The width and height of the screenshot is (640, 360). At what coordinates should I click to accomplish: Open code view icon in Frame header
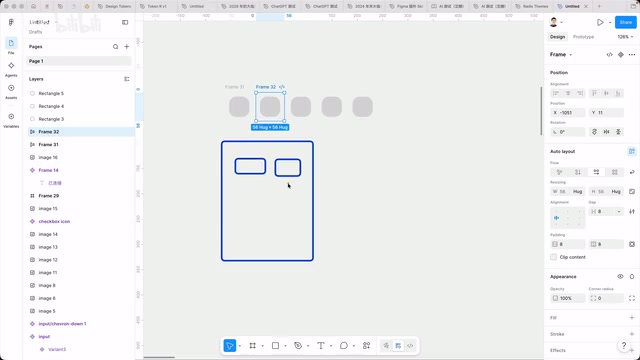(609, 55)
